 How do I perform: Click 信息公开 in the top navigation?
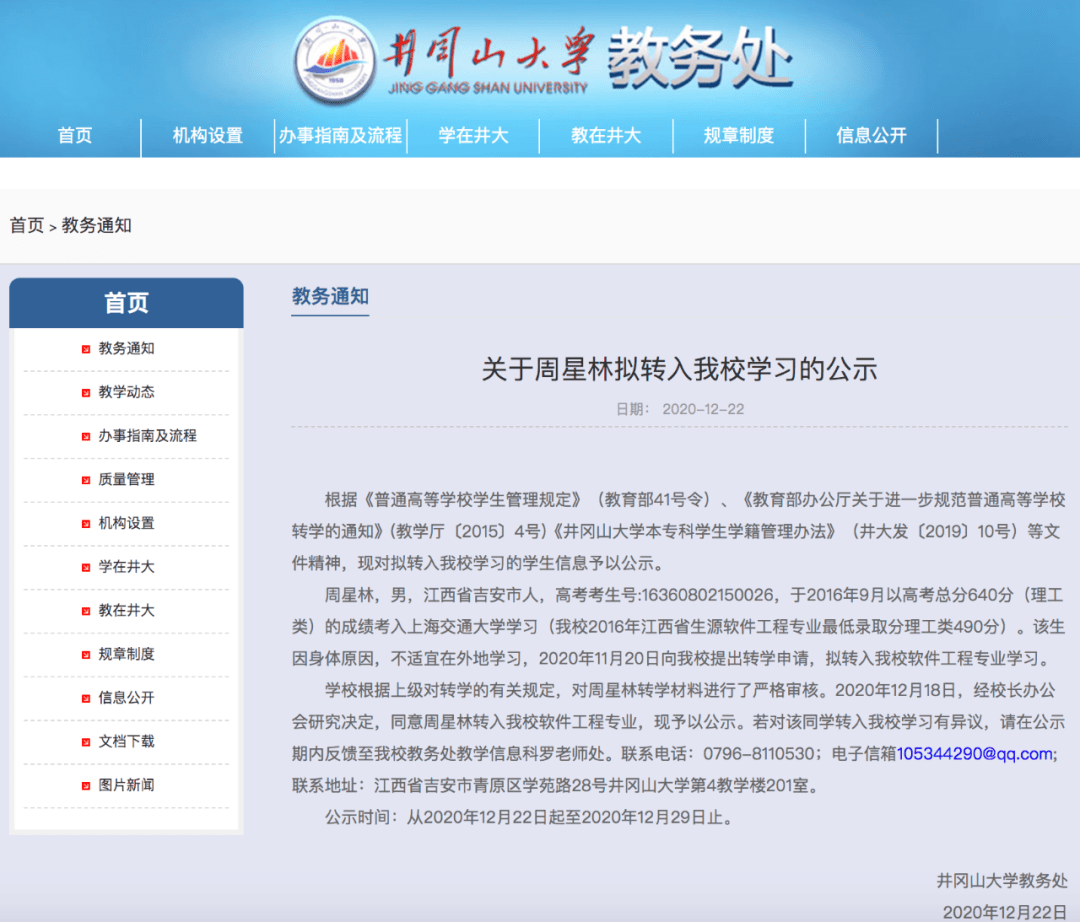coord(871,137)
